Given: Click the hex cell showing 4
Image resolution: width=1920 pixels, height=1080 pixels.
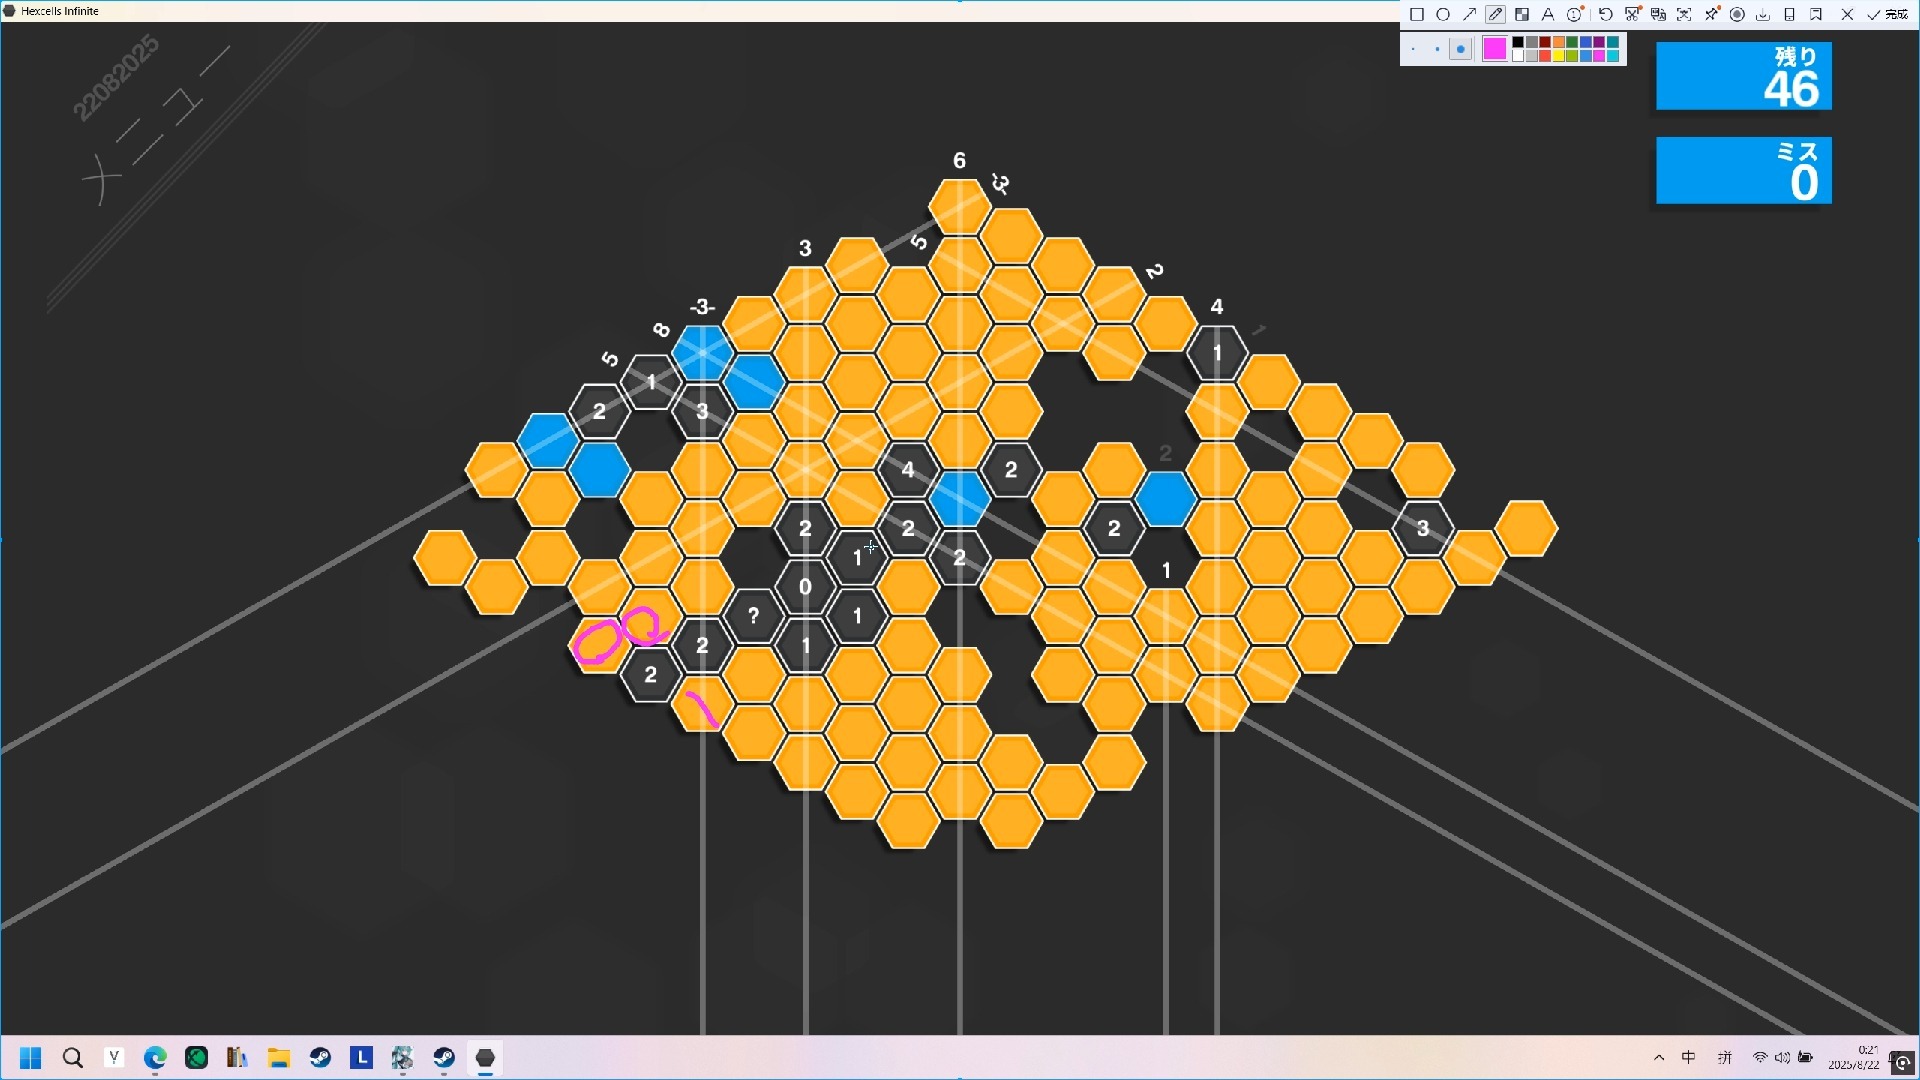Looking at the screenshot, I should pyautogui.click(x=908, y=469).
